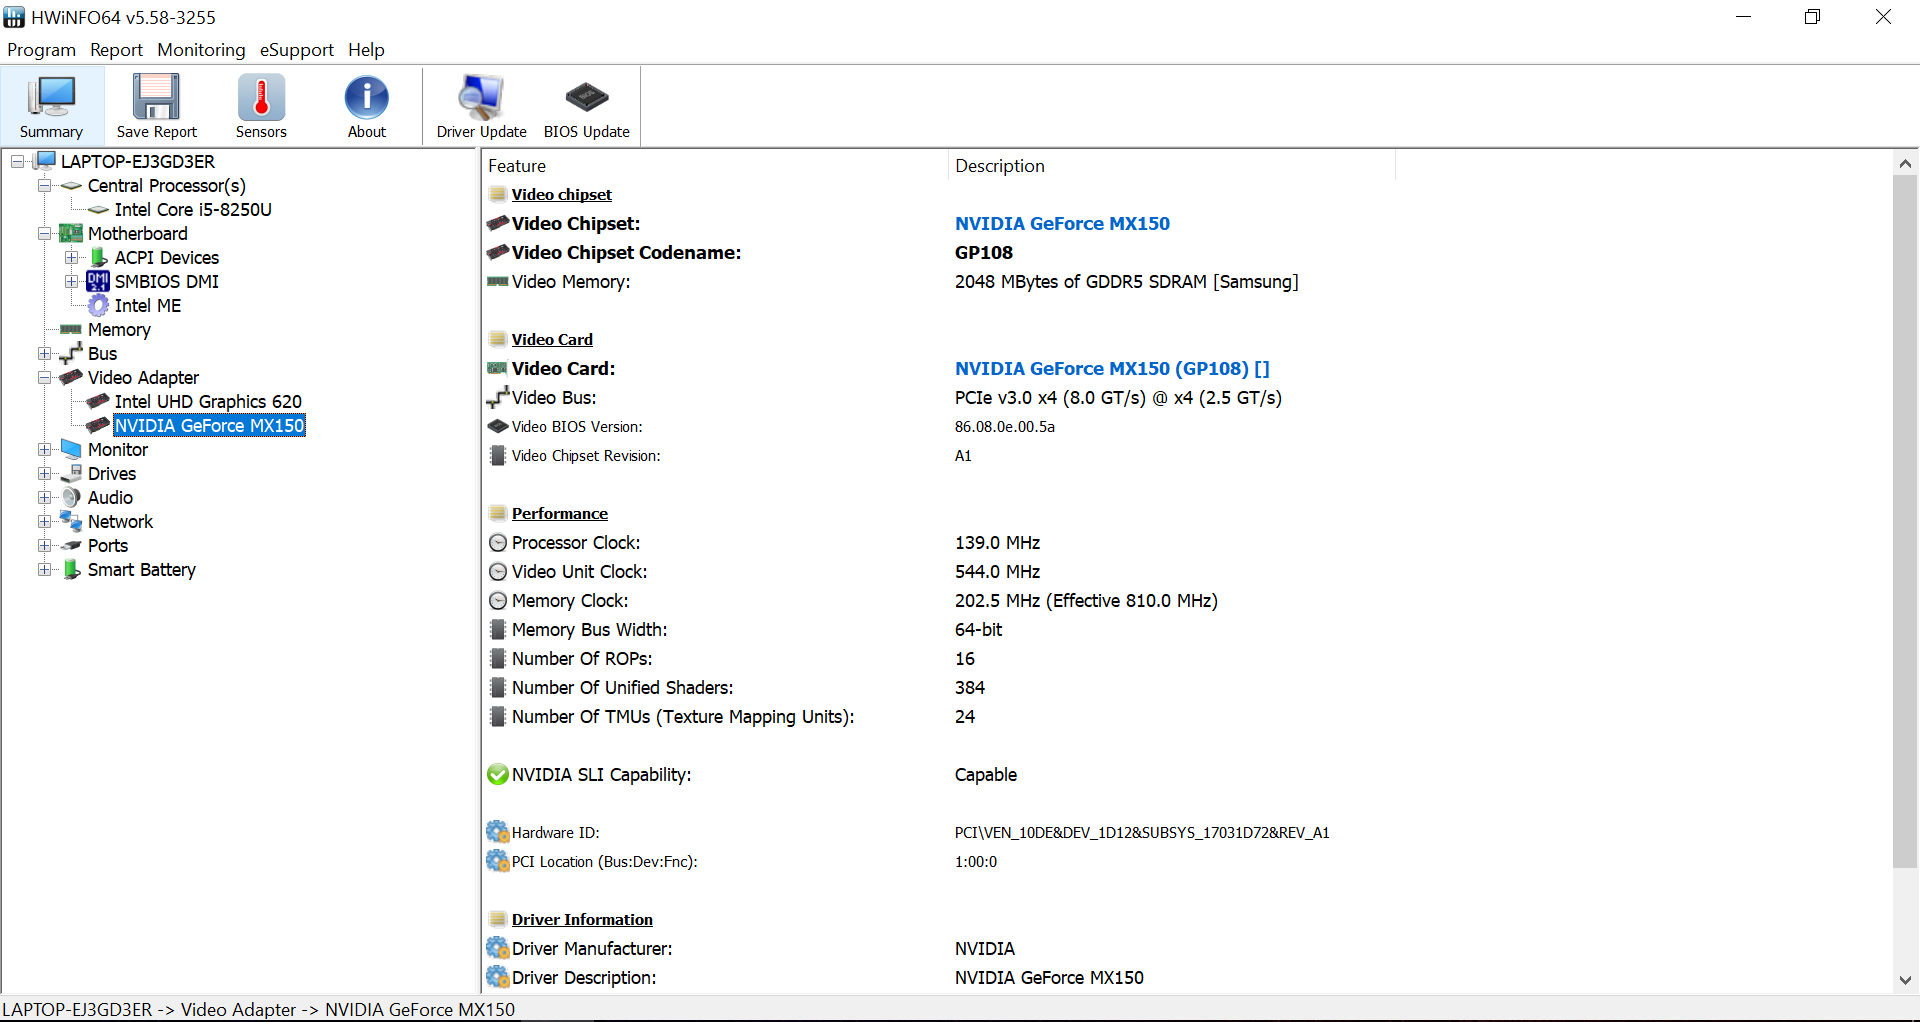This screenshot has height=1022, width=1920.
Task: Select the Hardware ID value text
Action: pyautogui.click(x=1142, y=833)
